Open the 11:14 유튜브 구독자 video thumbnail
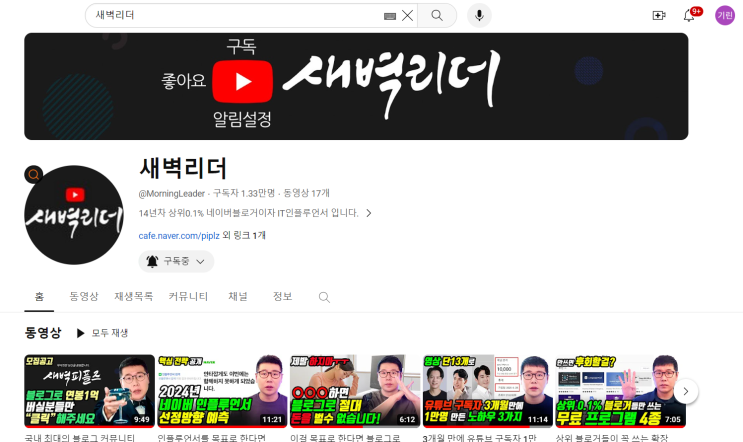The width and height of the screenshot is (743, 442). 488,391
